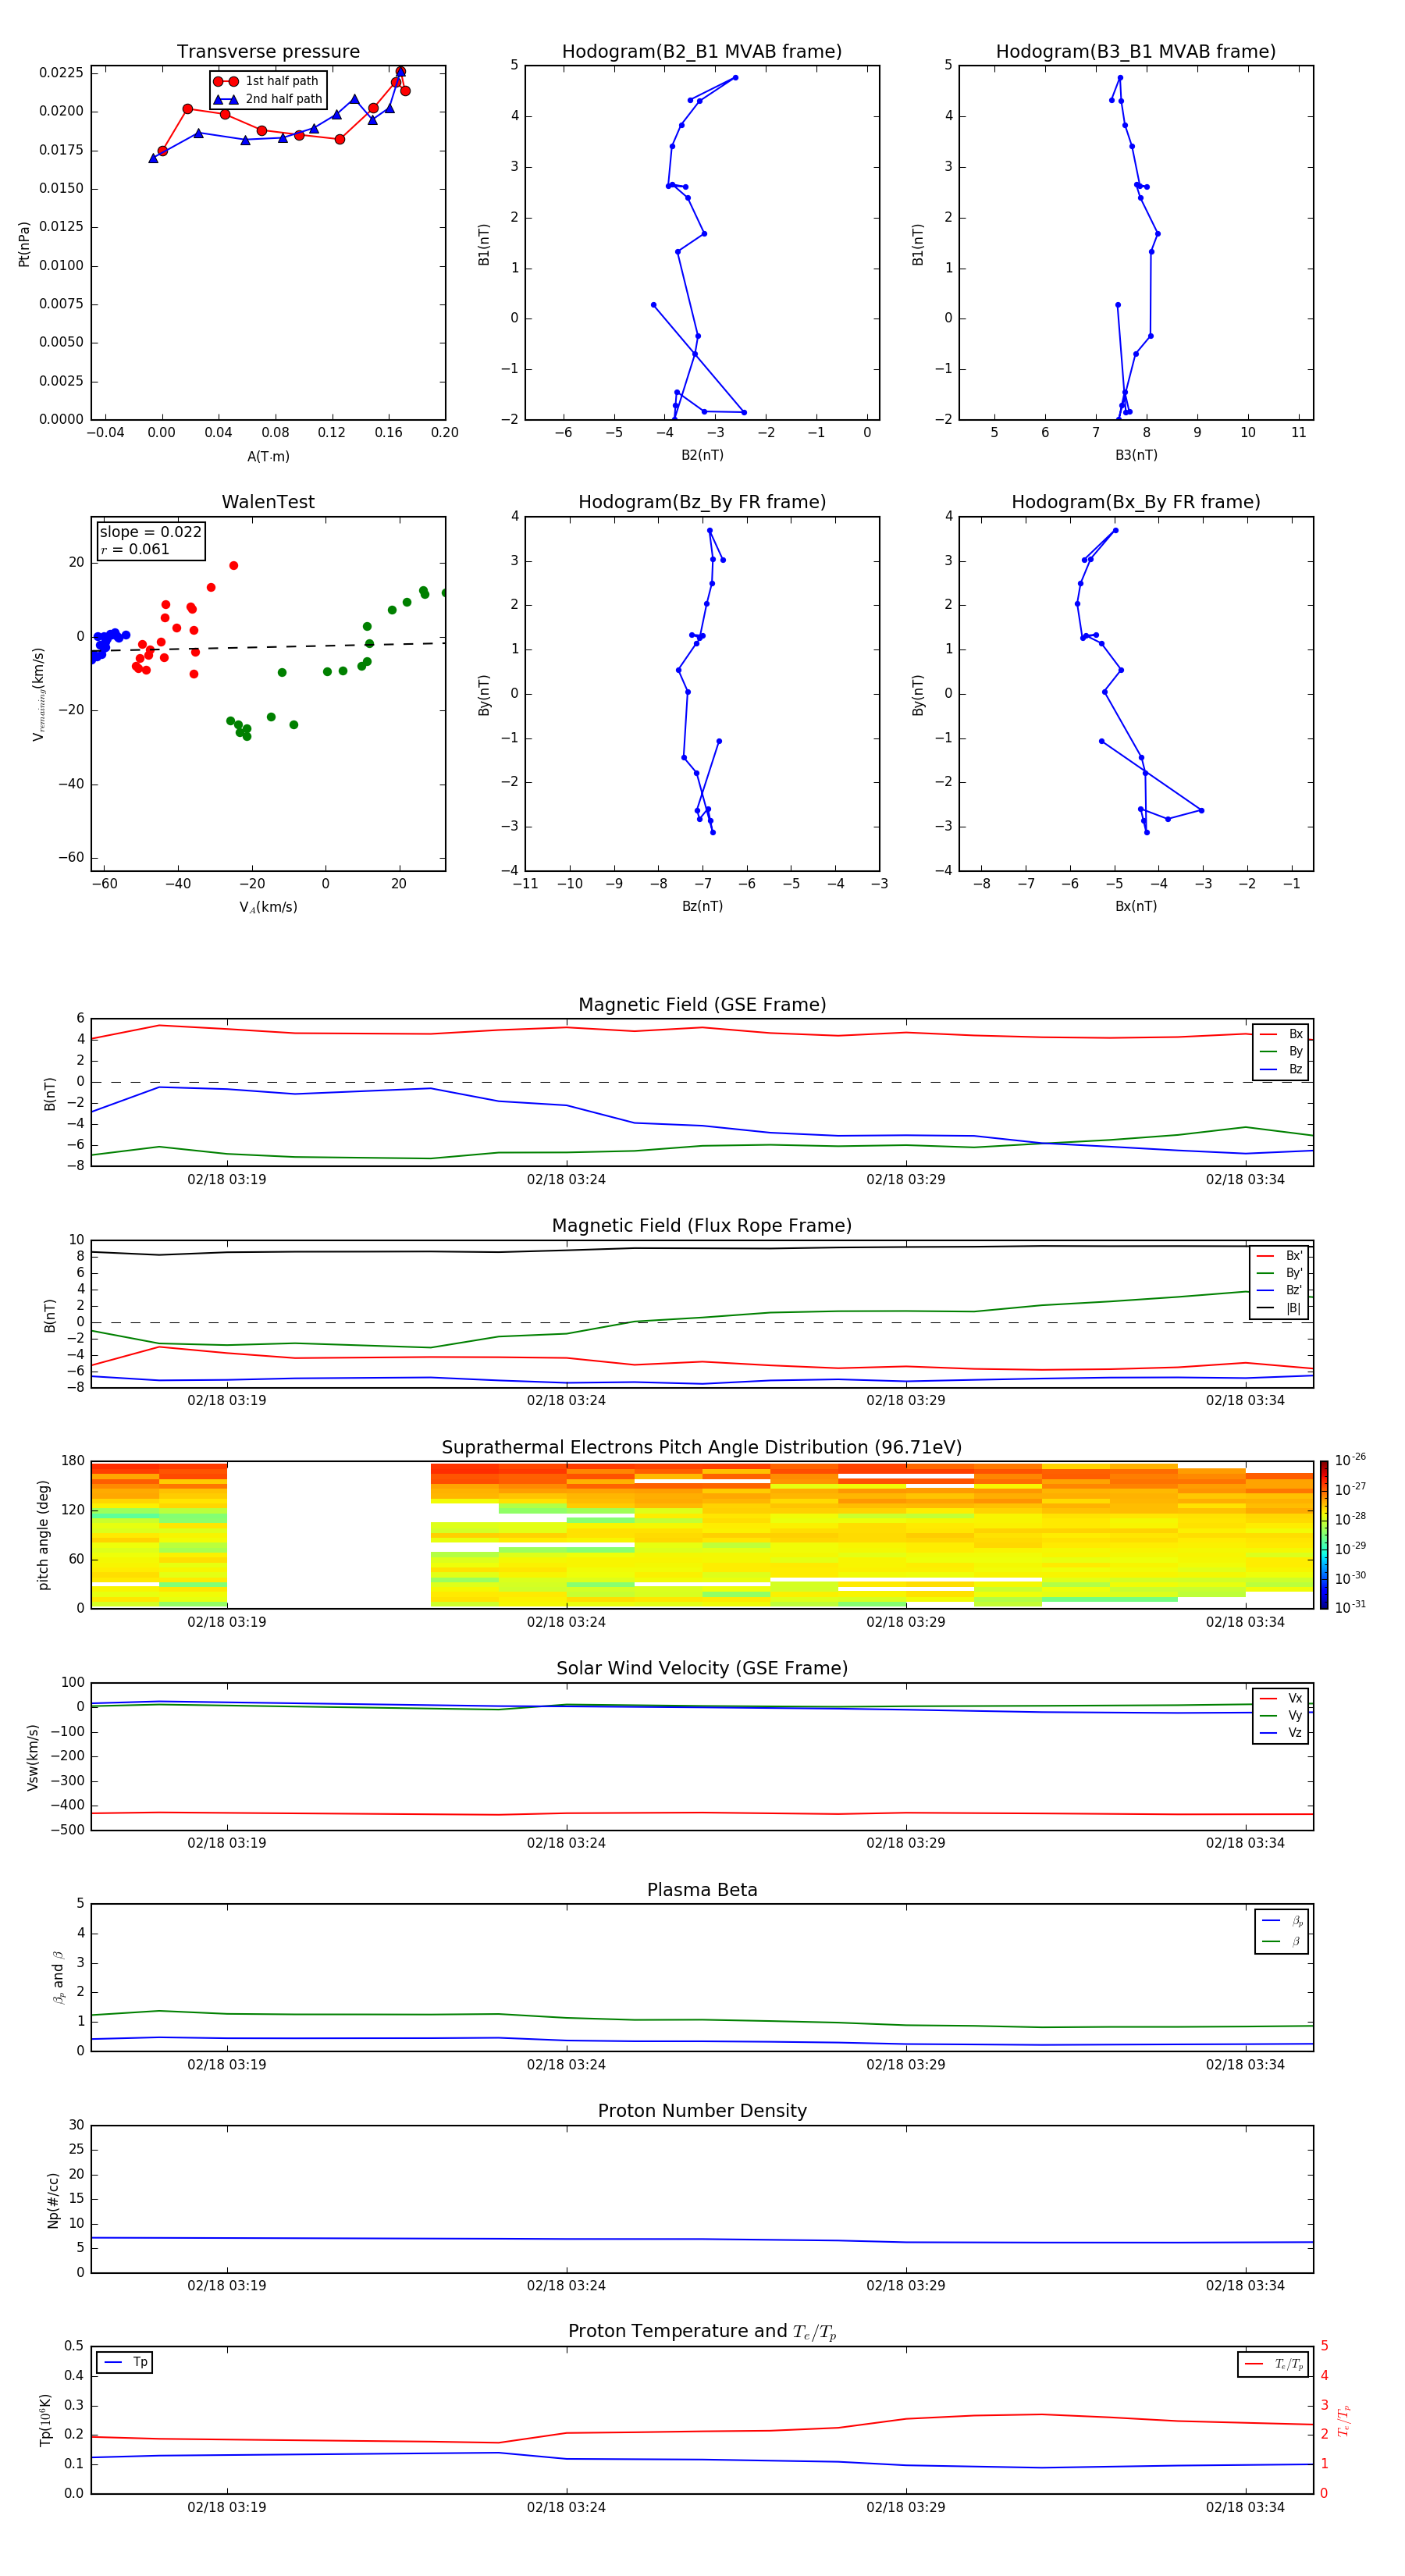Image resolution: width=1405 pixels, height=2576 pixels.
Task: Click the 'Transverse pressure' plot title
Action: pos(268,52)
